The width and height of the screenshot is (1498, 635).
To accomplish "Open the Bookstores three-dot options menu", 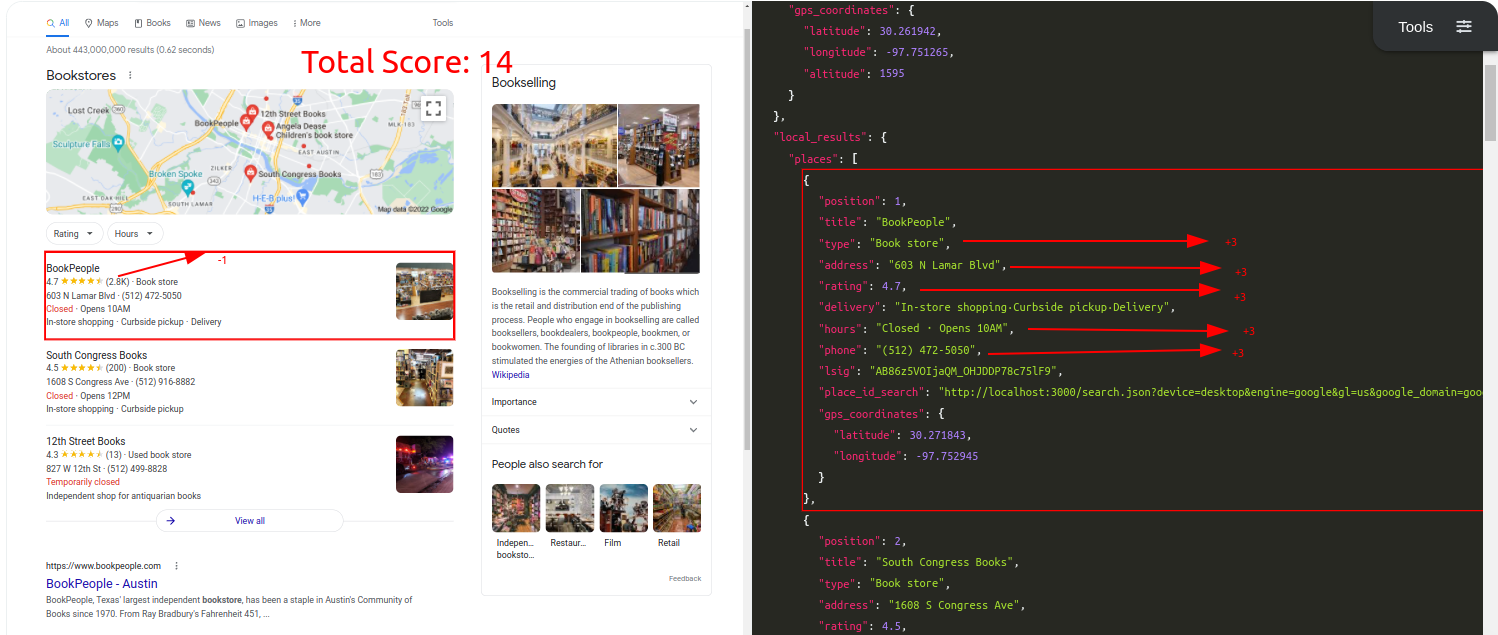I will pos(130,75).
